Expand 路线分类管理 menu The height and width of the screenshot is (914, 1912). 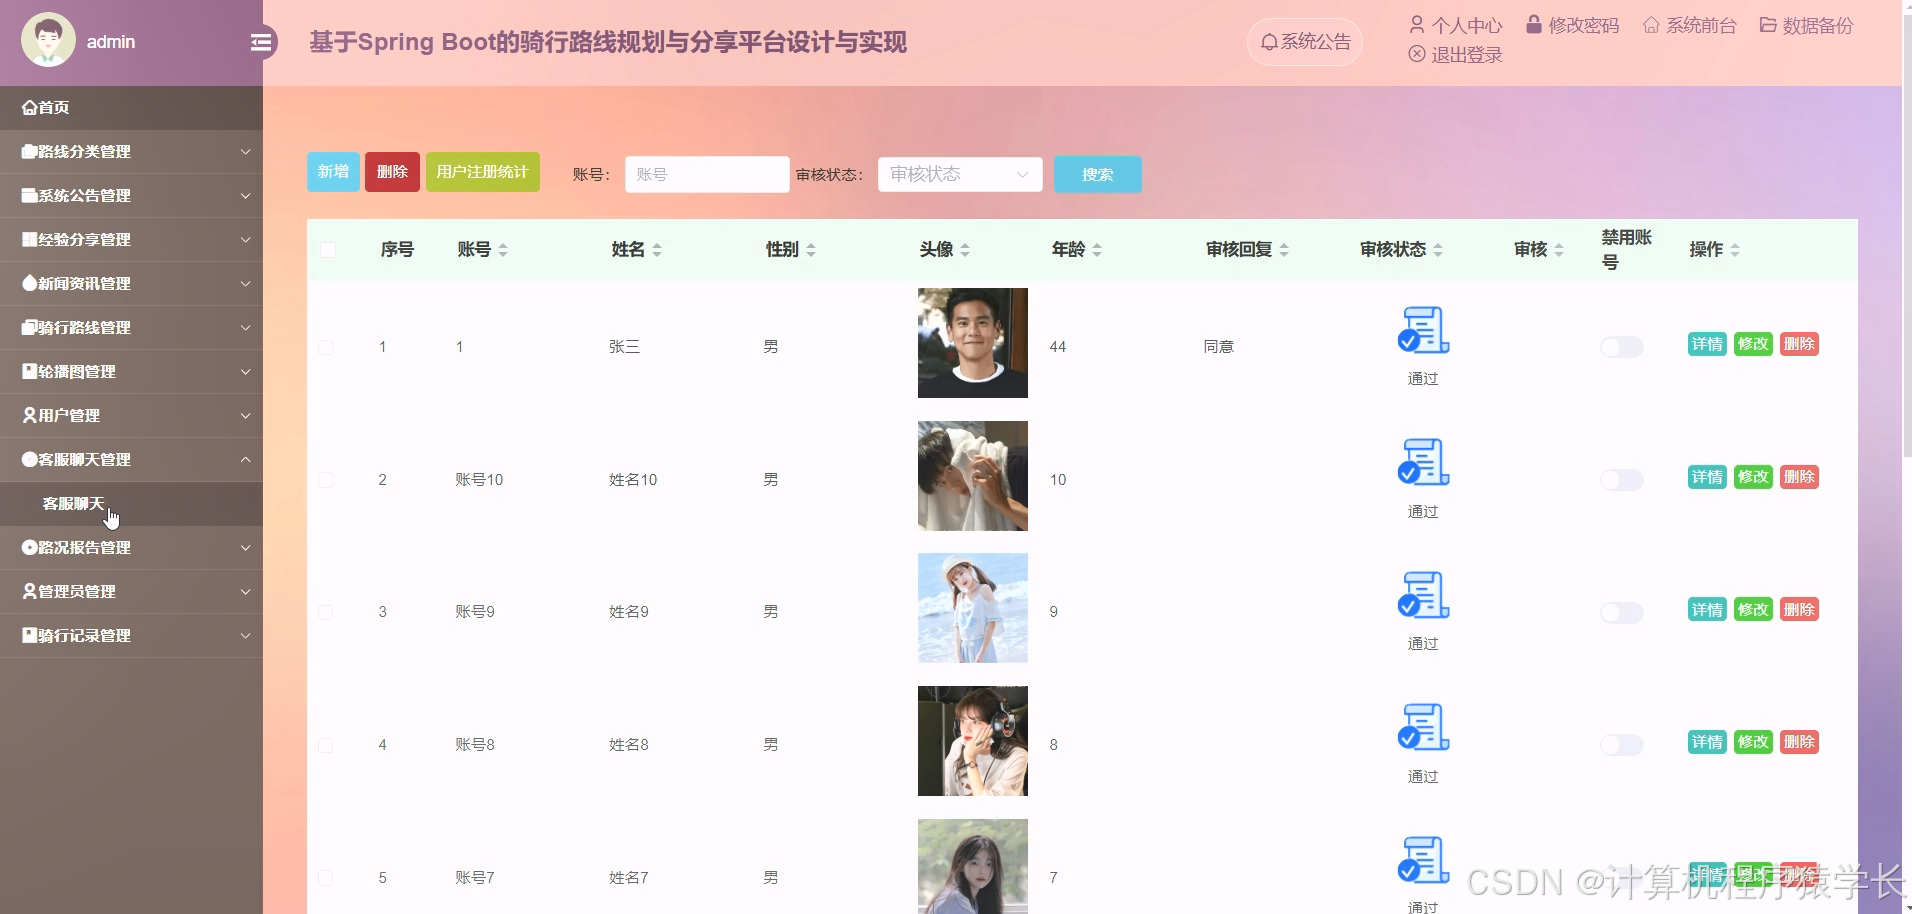pos(131,152)
